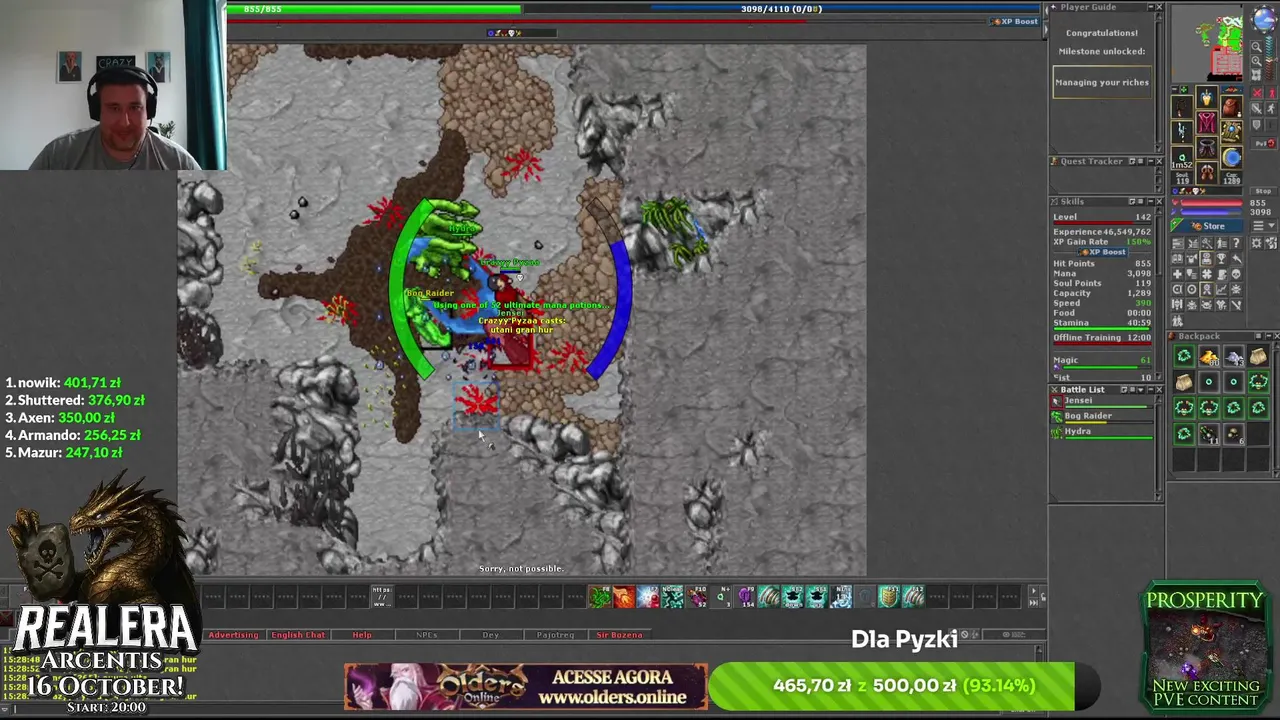Click the question mark help icon
This screenshot has width=1280, height=720.
point(1235,243)
